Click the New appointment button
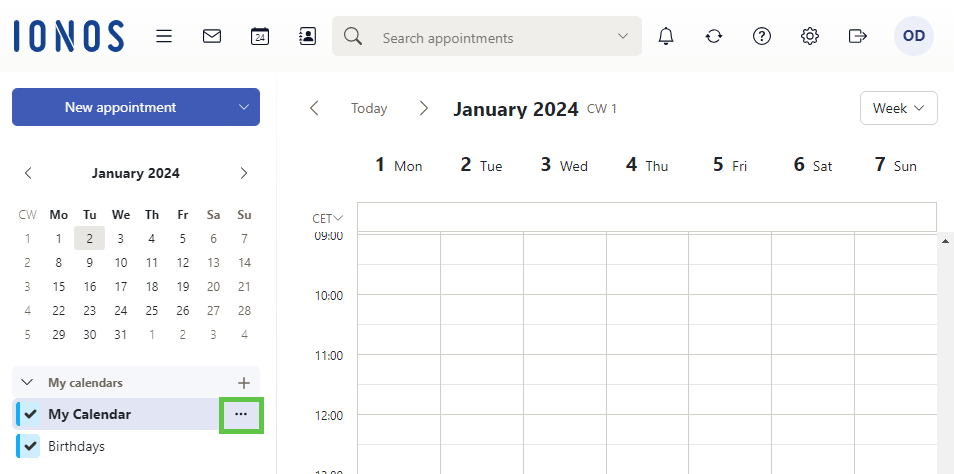954x474 pixels. point(120,107)
